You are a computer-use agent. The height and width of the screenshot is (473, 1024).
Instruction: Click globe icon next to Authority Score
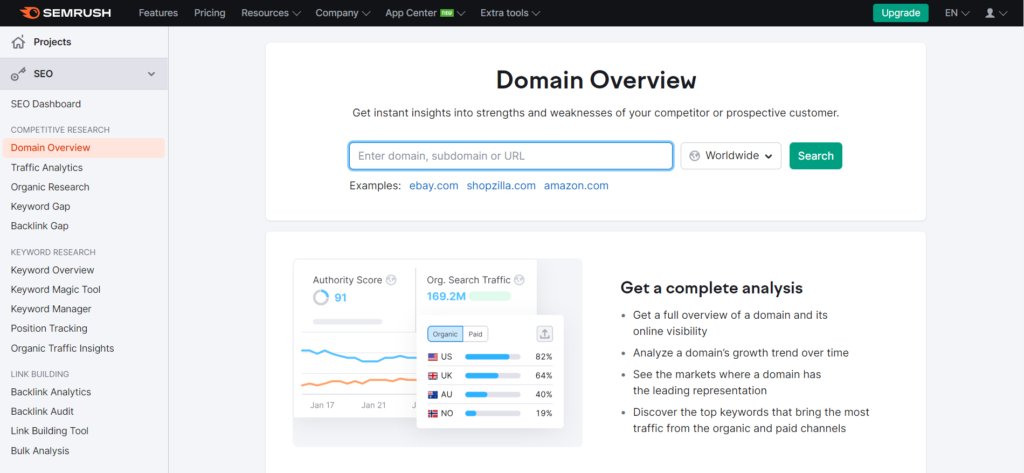pyautogui.click(x=391, y=280)
